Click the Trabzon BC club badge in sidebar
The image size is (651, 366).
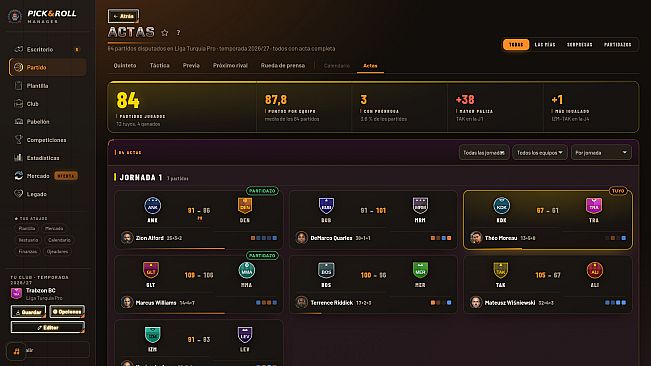(16, 293)
